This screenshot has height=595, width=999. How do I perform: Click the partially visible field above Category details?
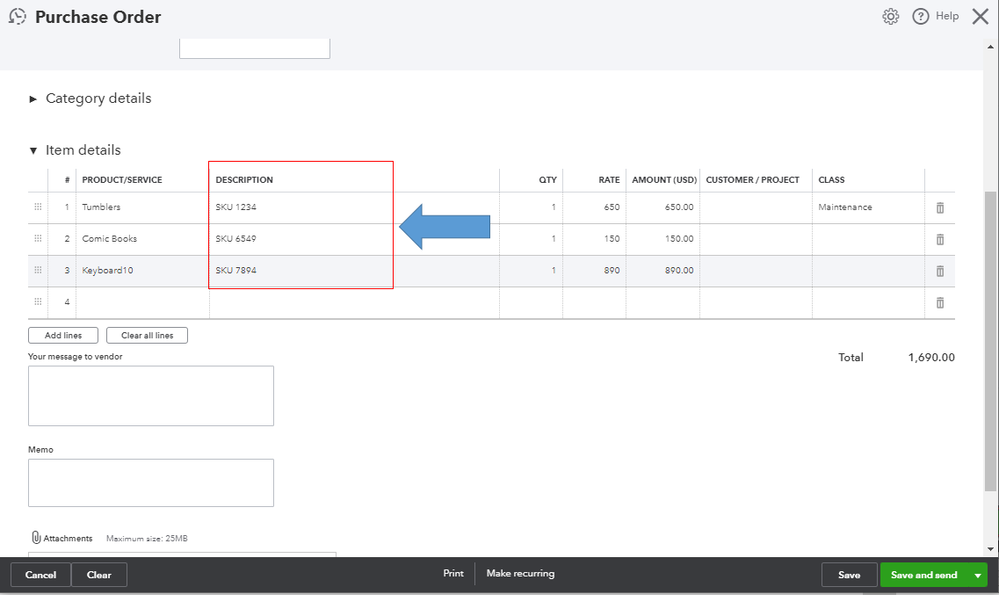[254, 48]
